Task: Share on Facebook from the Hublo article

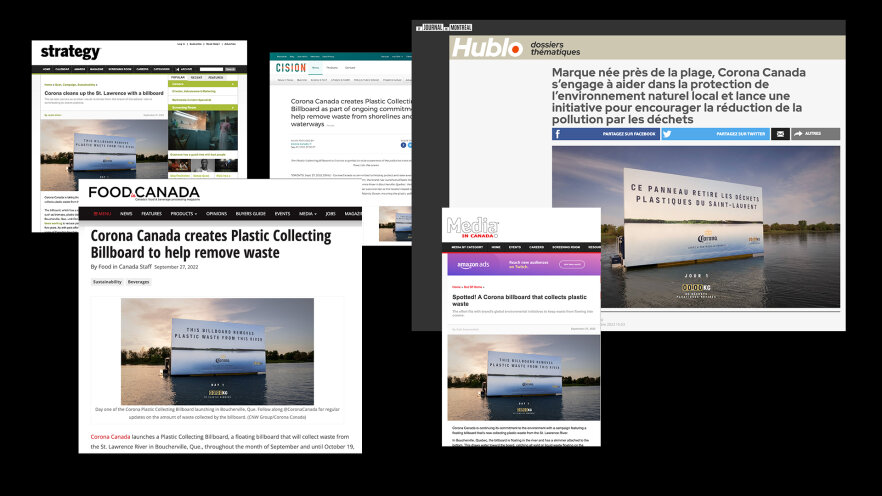Action: [605, 134]
